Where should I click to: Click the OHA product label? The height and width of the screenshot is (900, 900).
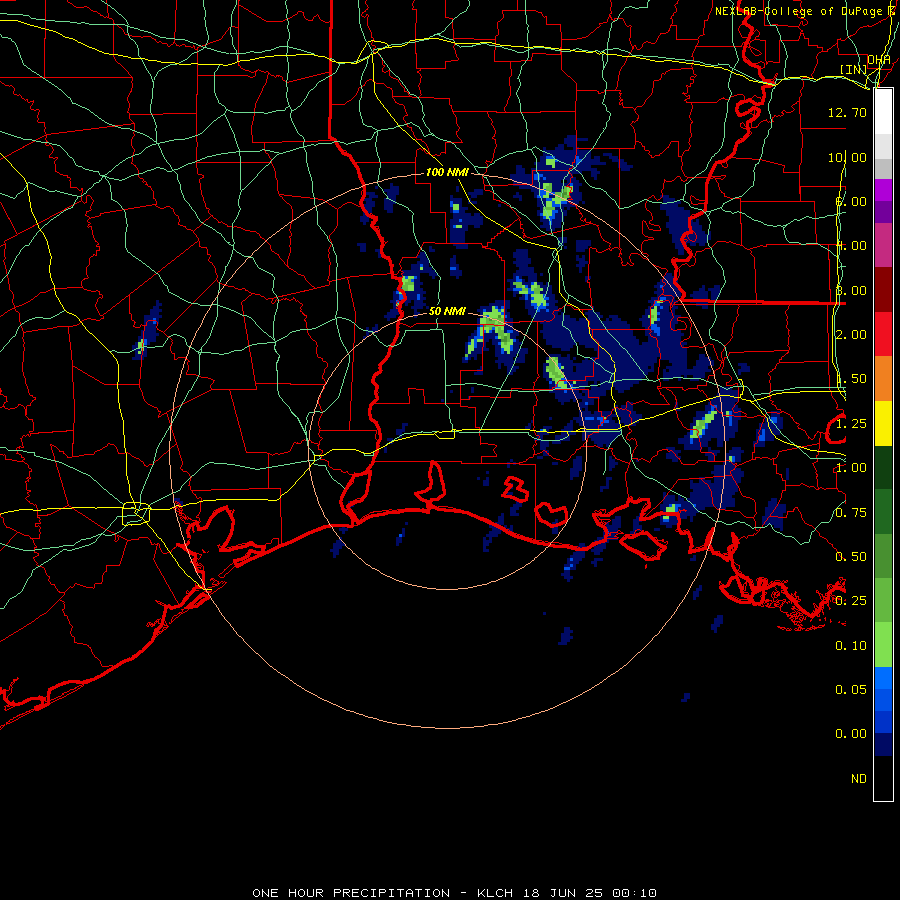879,60
